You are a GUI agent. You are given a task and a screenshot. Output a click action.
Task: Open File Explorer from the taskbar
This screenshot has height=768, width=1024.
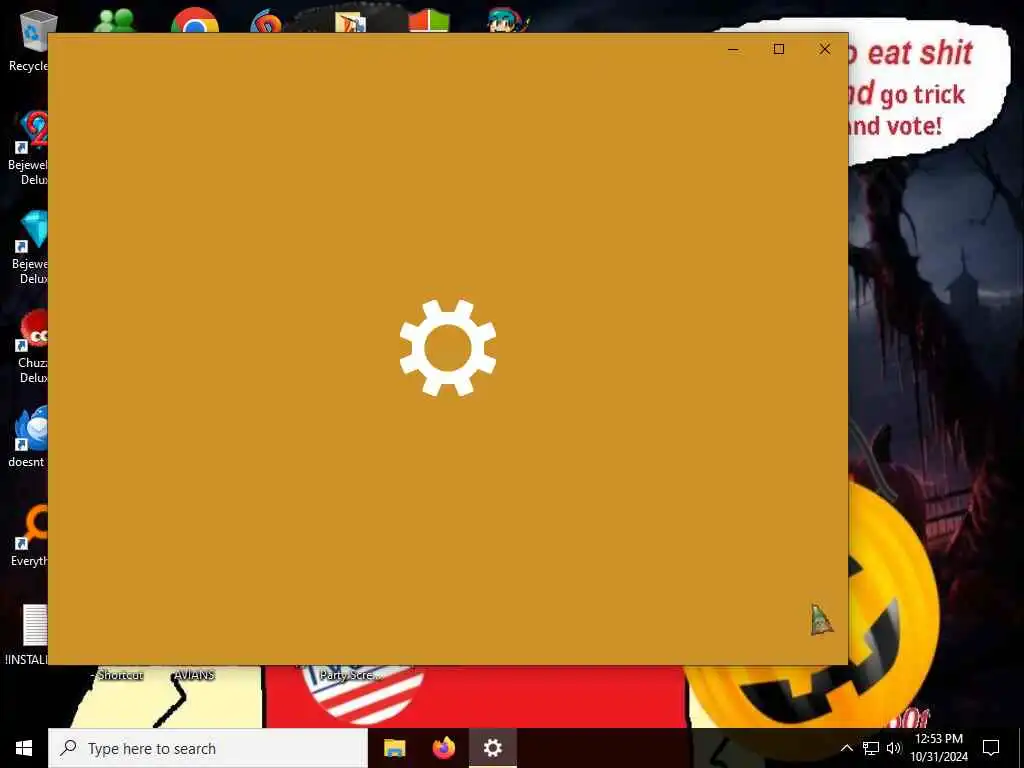point(394,748)
